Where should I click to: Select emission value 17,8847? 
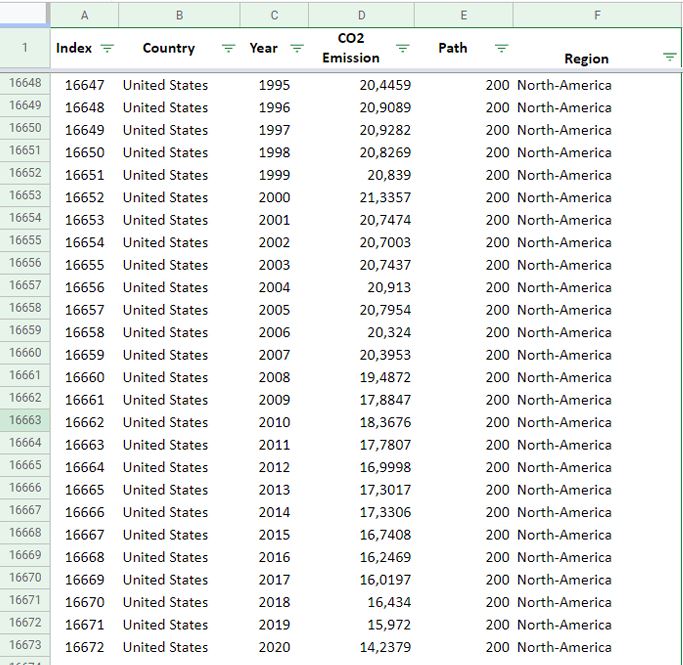click(361, 400)
